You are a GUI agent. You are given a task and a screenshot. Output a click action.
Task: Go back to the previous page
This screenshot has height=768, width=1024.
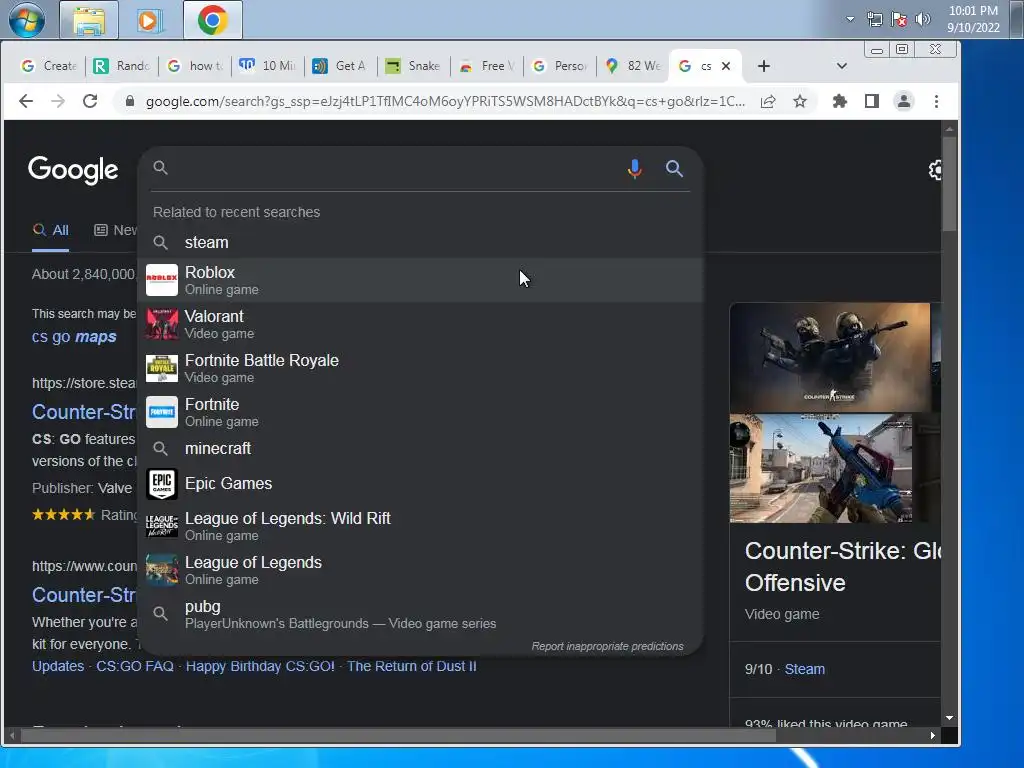point(25,101)
